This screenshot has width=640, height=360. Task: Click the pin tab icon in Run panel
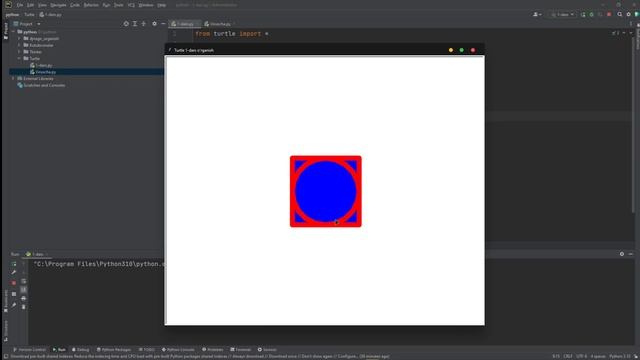(x=14, y=305)
